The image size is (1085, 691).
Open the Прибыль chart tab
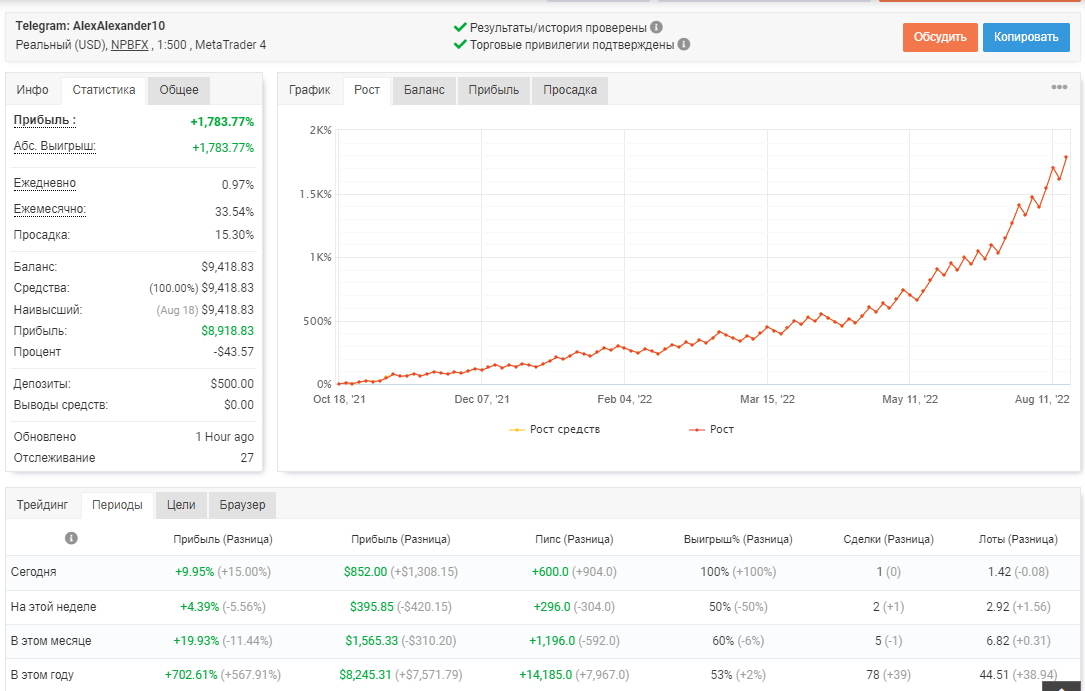(x=493, y=90)
